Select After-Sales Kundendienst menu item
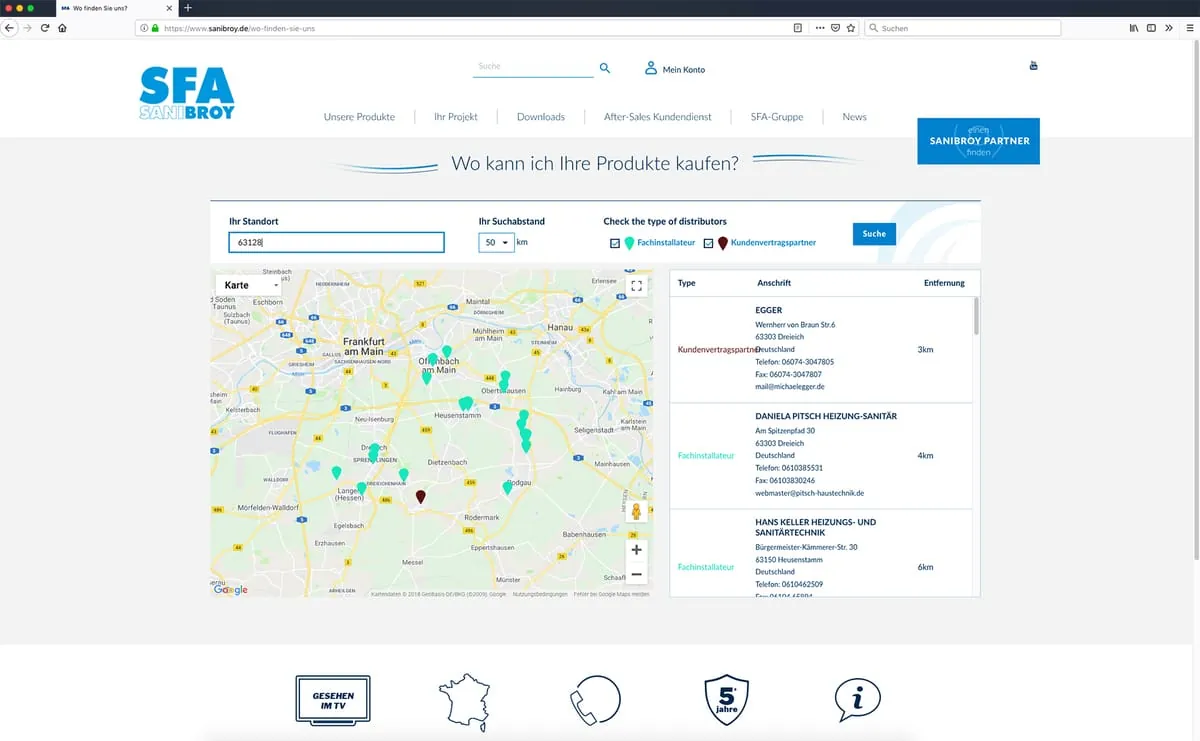The image size is (1200, 741). click(x=657, y=117)
